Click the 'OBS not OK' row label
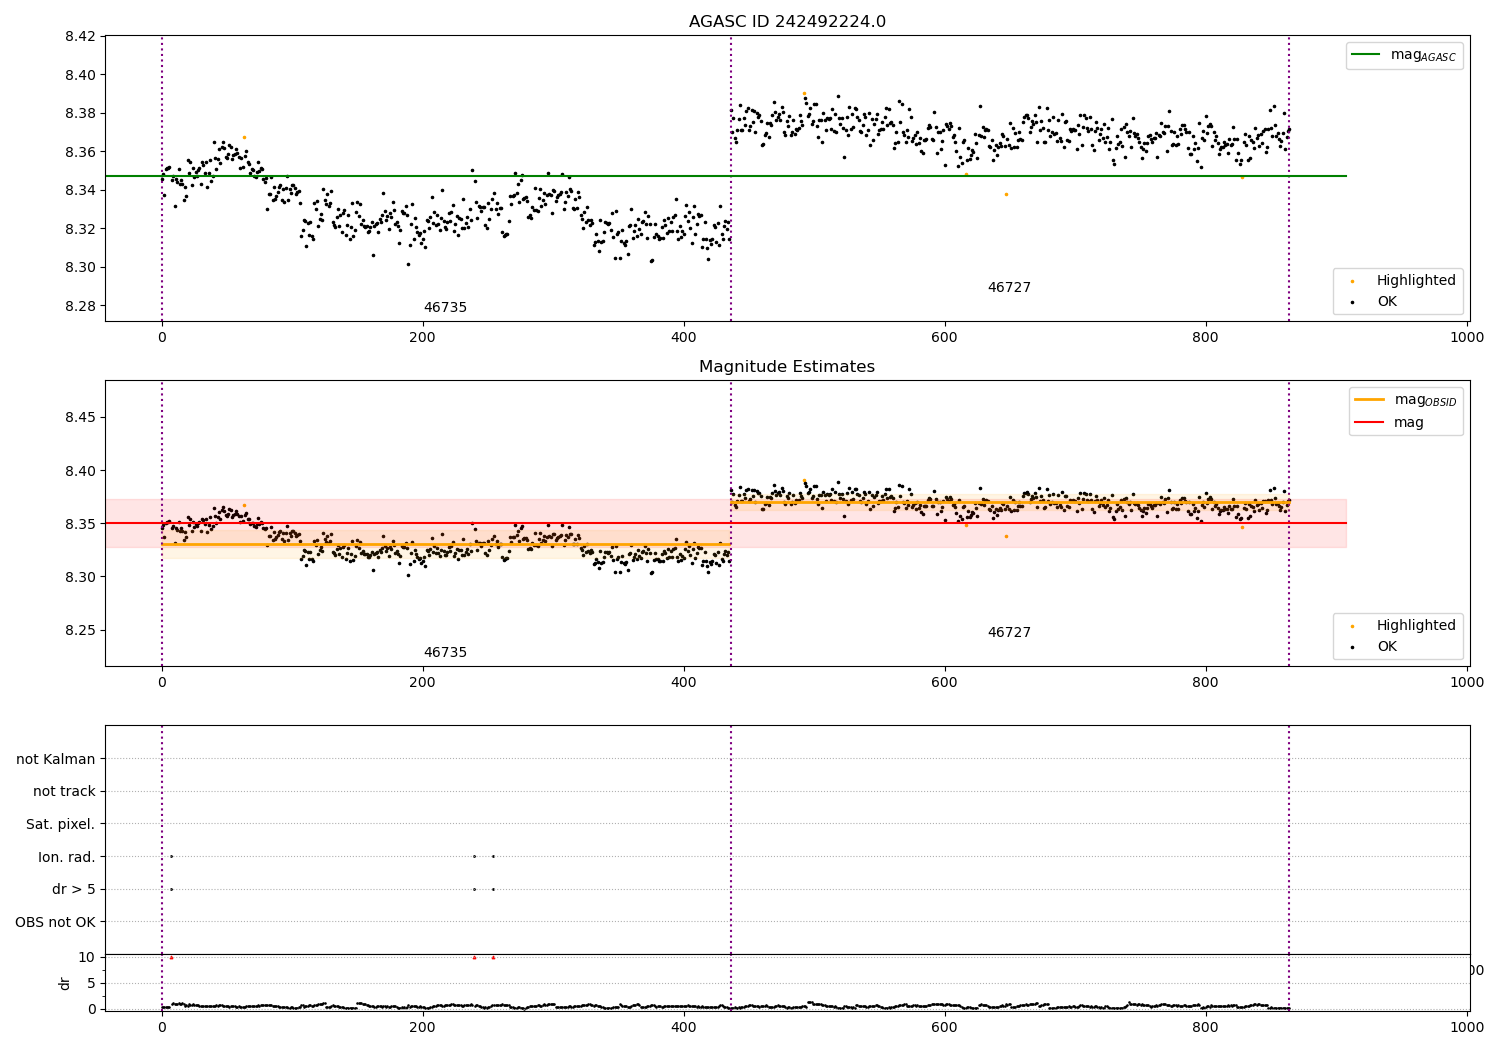This screenshot has height=1050, width=1500. tap(55, 922)
